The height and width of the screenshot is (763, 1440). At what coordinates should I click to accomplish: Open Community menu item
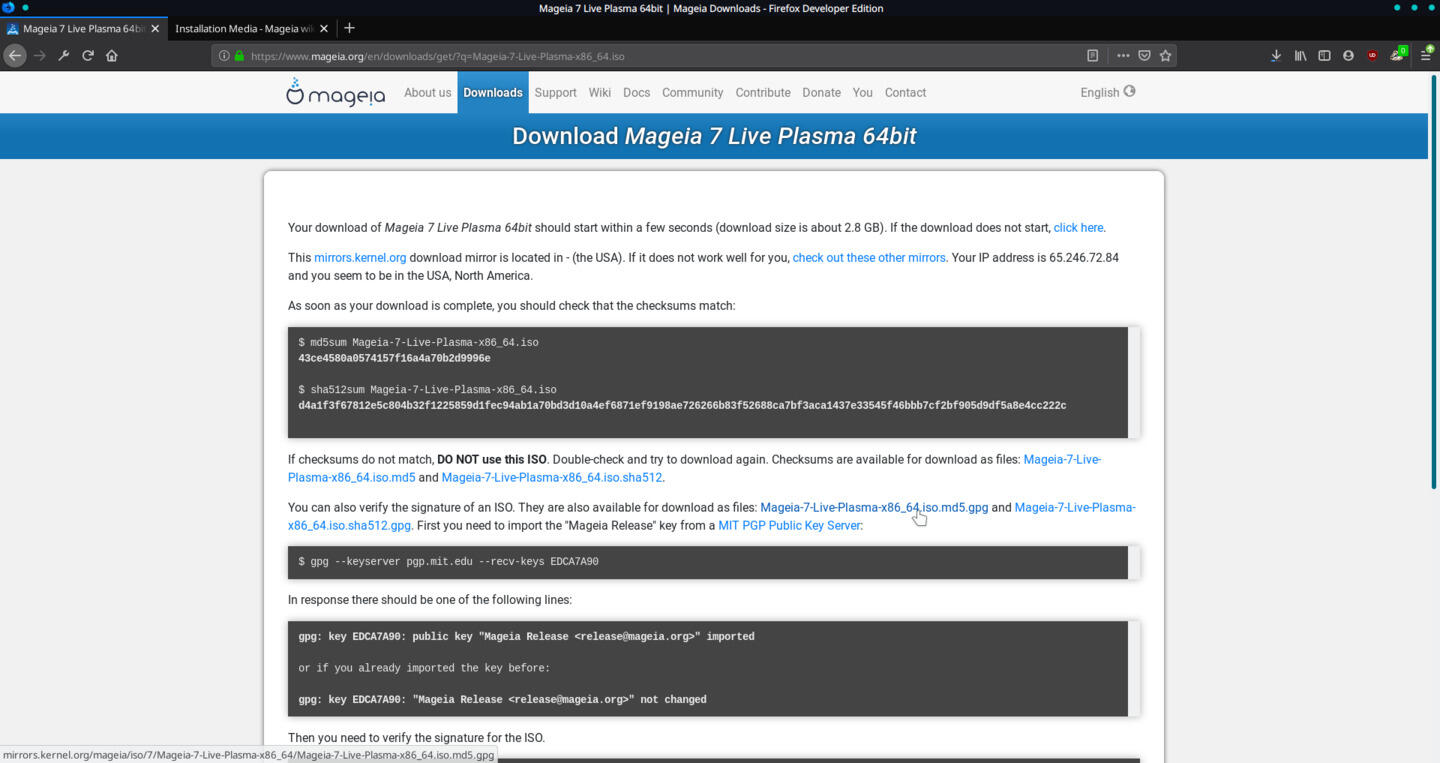pos(692,92)
